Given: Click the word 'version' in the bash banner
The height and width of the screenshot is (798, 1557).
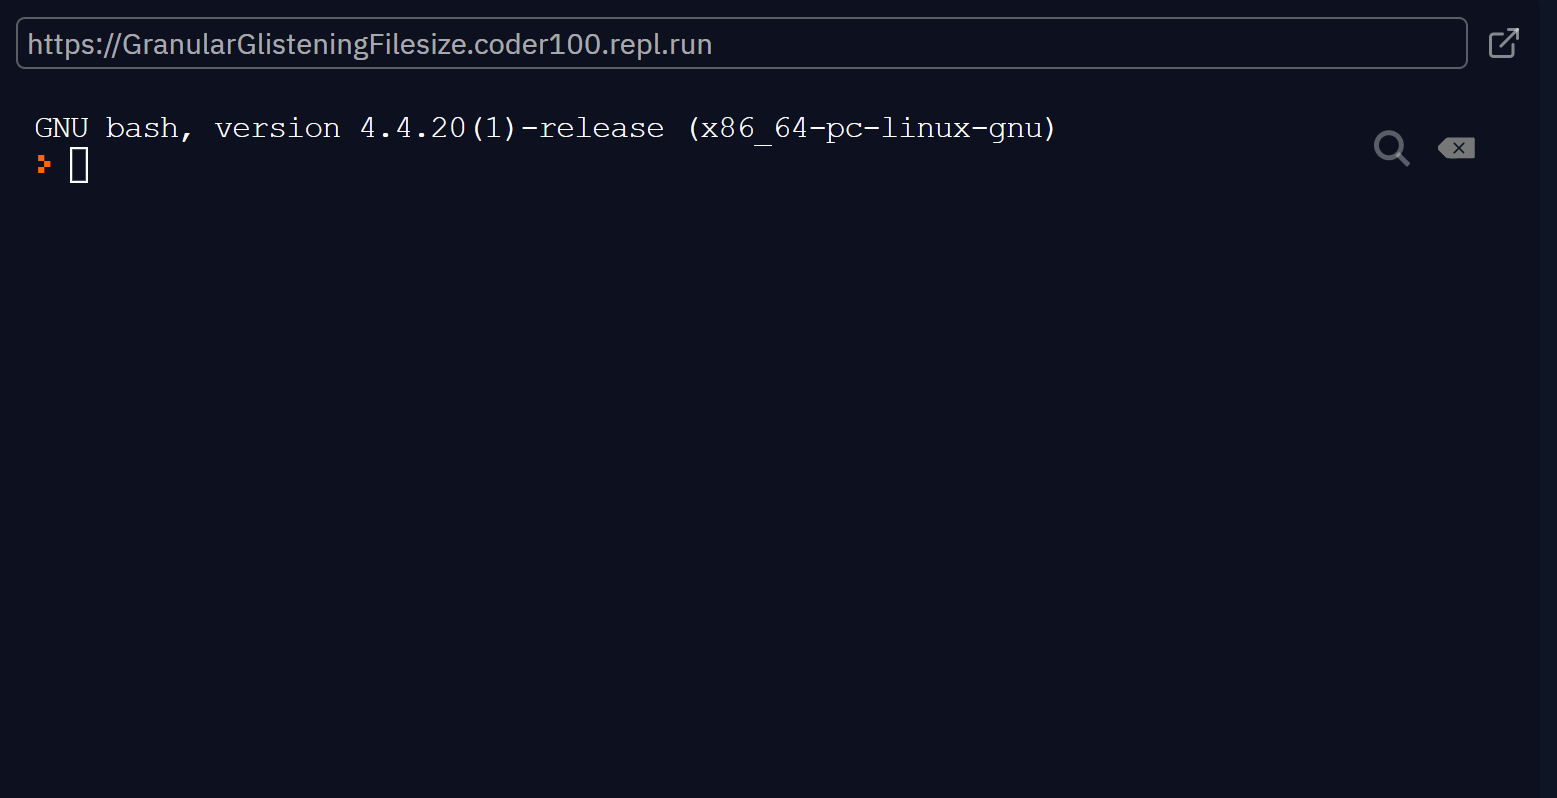Looking at the screenshot, I should coord(277,128).
